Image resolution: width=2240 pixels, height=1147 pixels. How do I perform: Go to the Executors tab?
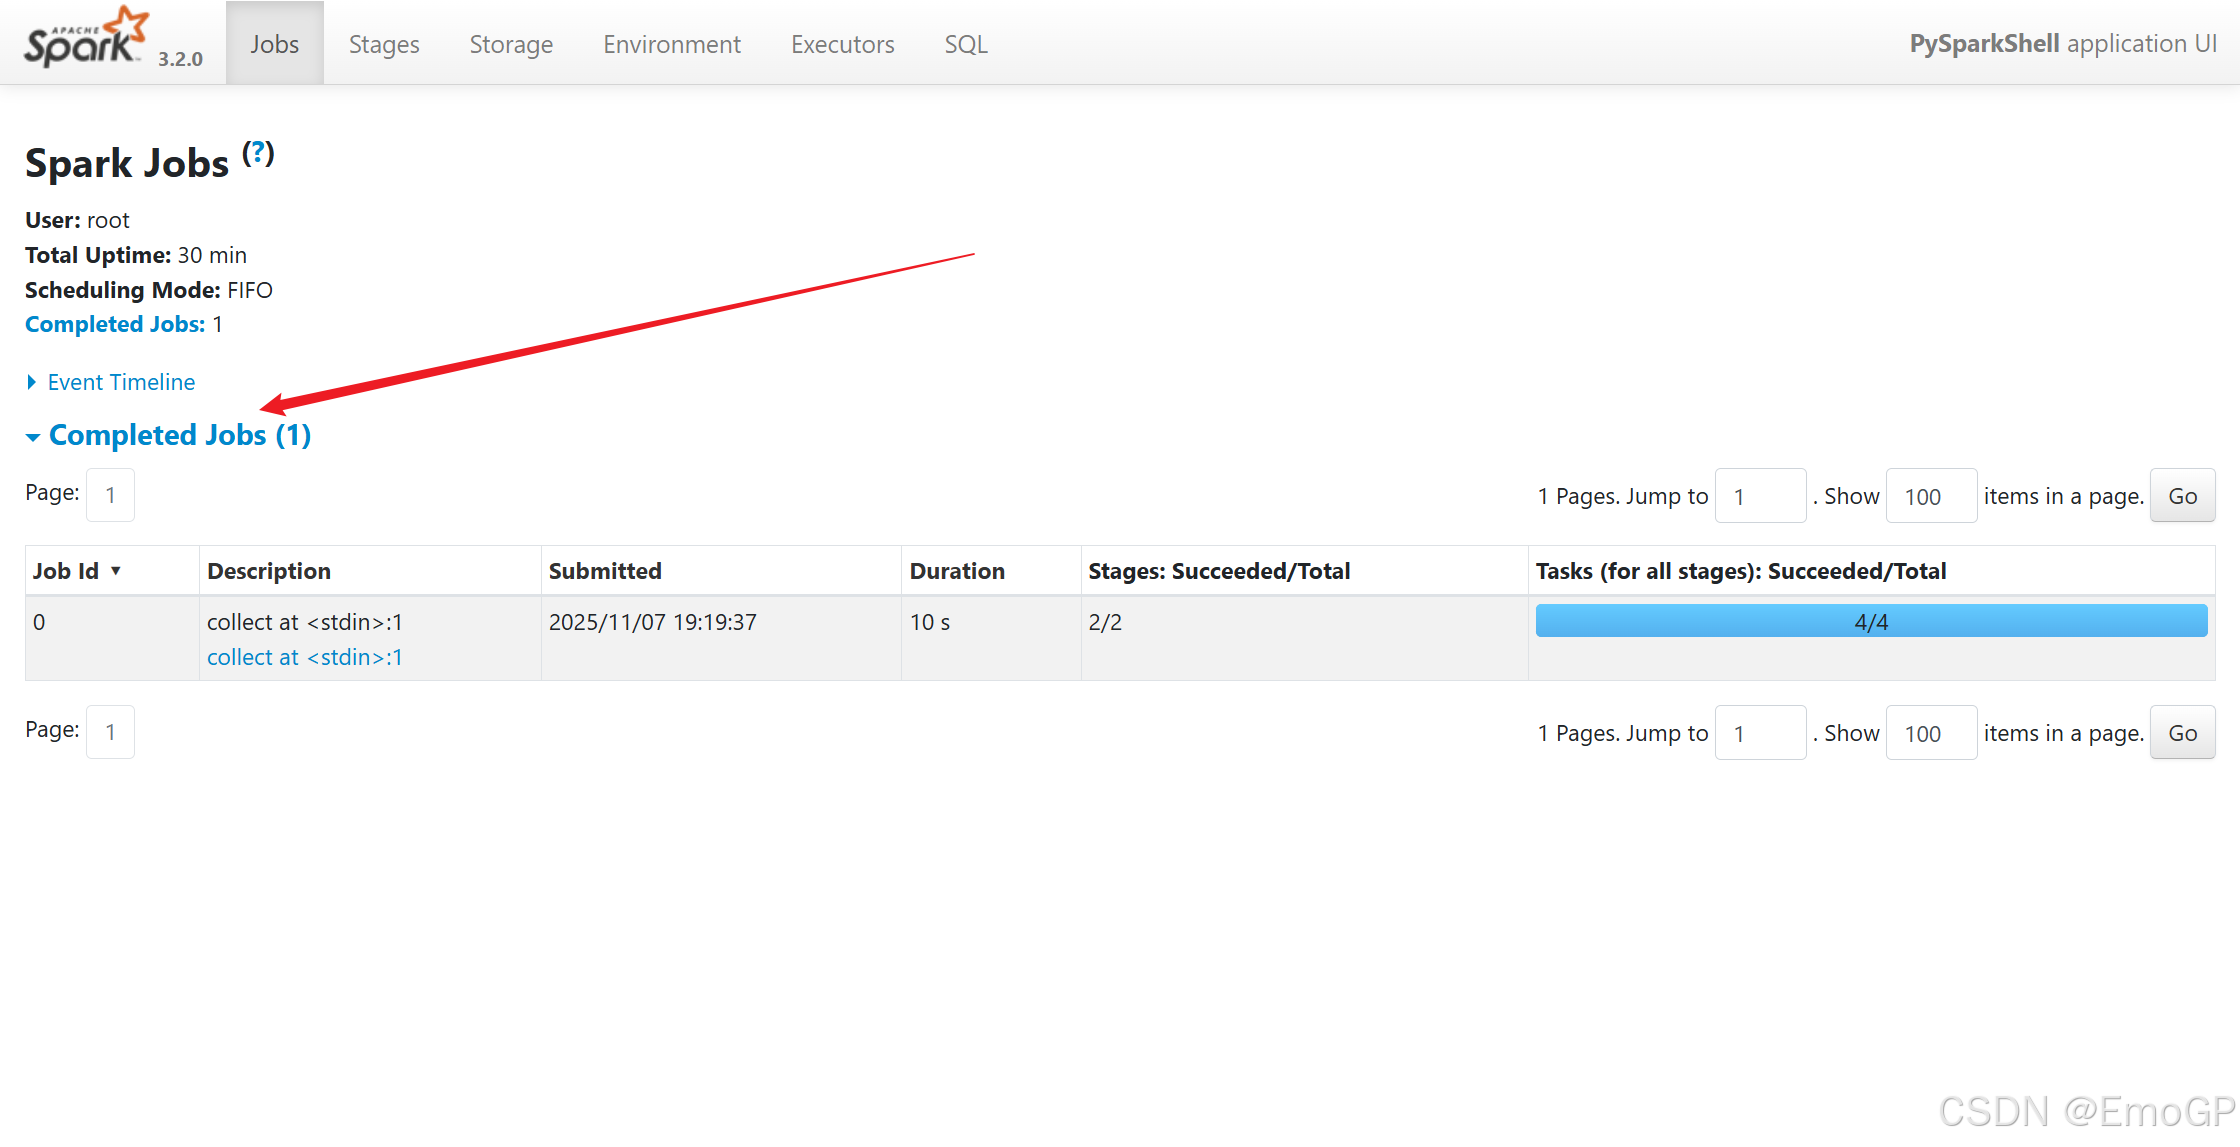[842, 44]
